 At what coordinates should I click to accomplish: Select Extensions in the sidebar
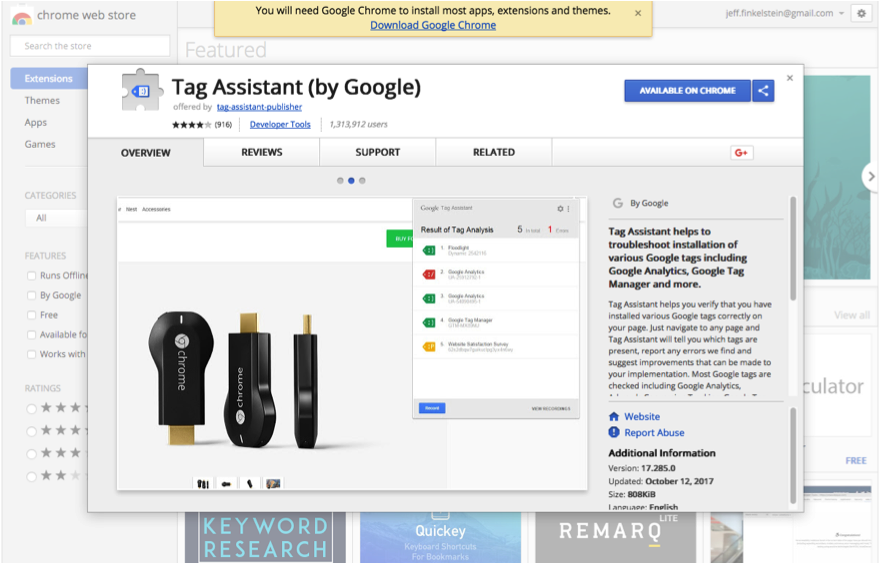pyautogui.click(x=49, y=78)
